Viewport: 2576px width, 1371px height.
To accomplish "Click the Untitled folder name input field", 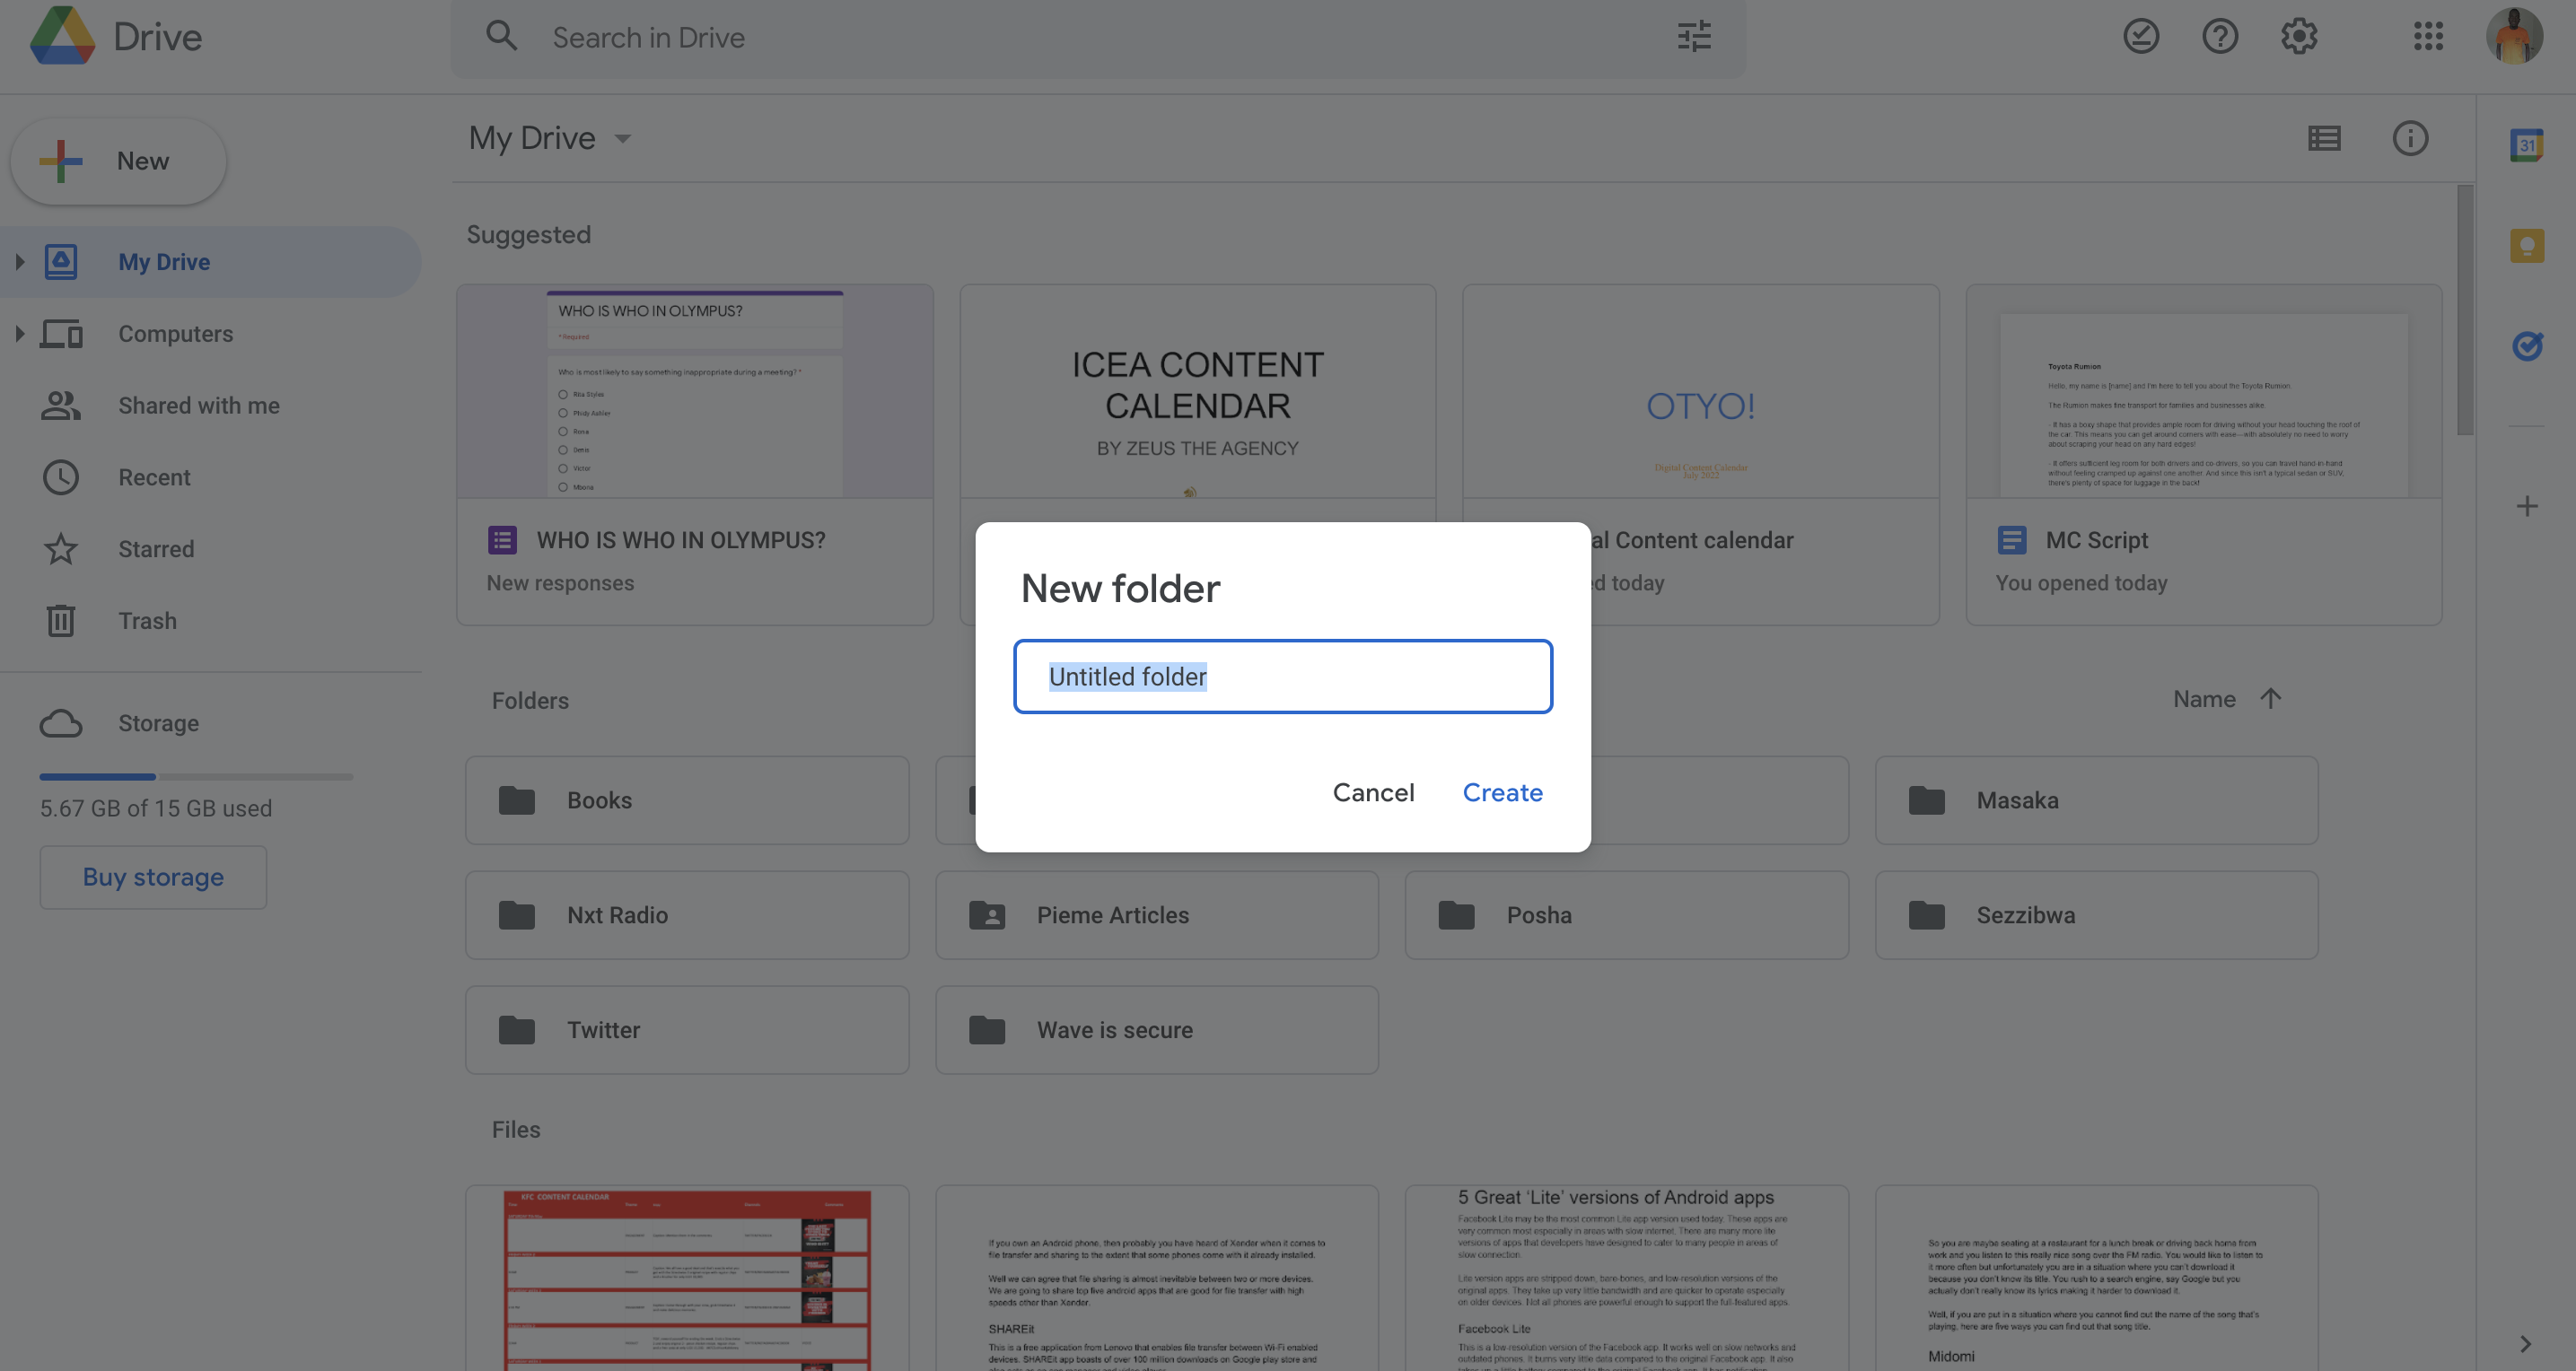I will point(1281,677).
